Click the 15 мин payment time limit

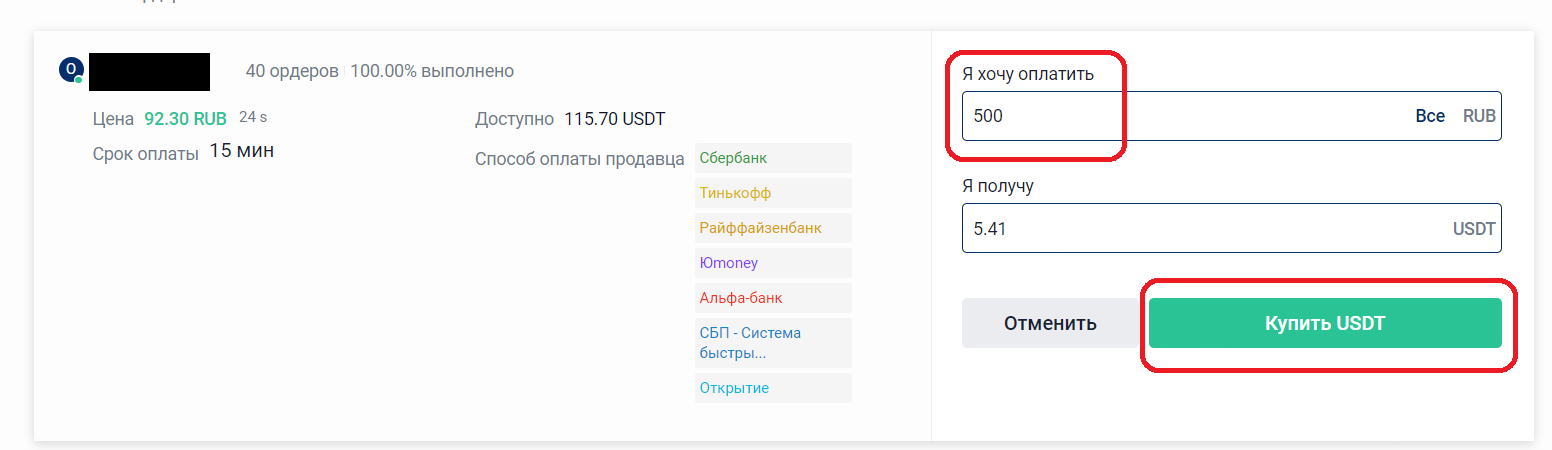pyautogui.click(x=241, y=151)
